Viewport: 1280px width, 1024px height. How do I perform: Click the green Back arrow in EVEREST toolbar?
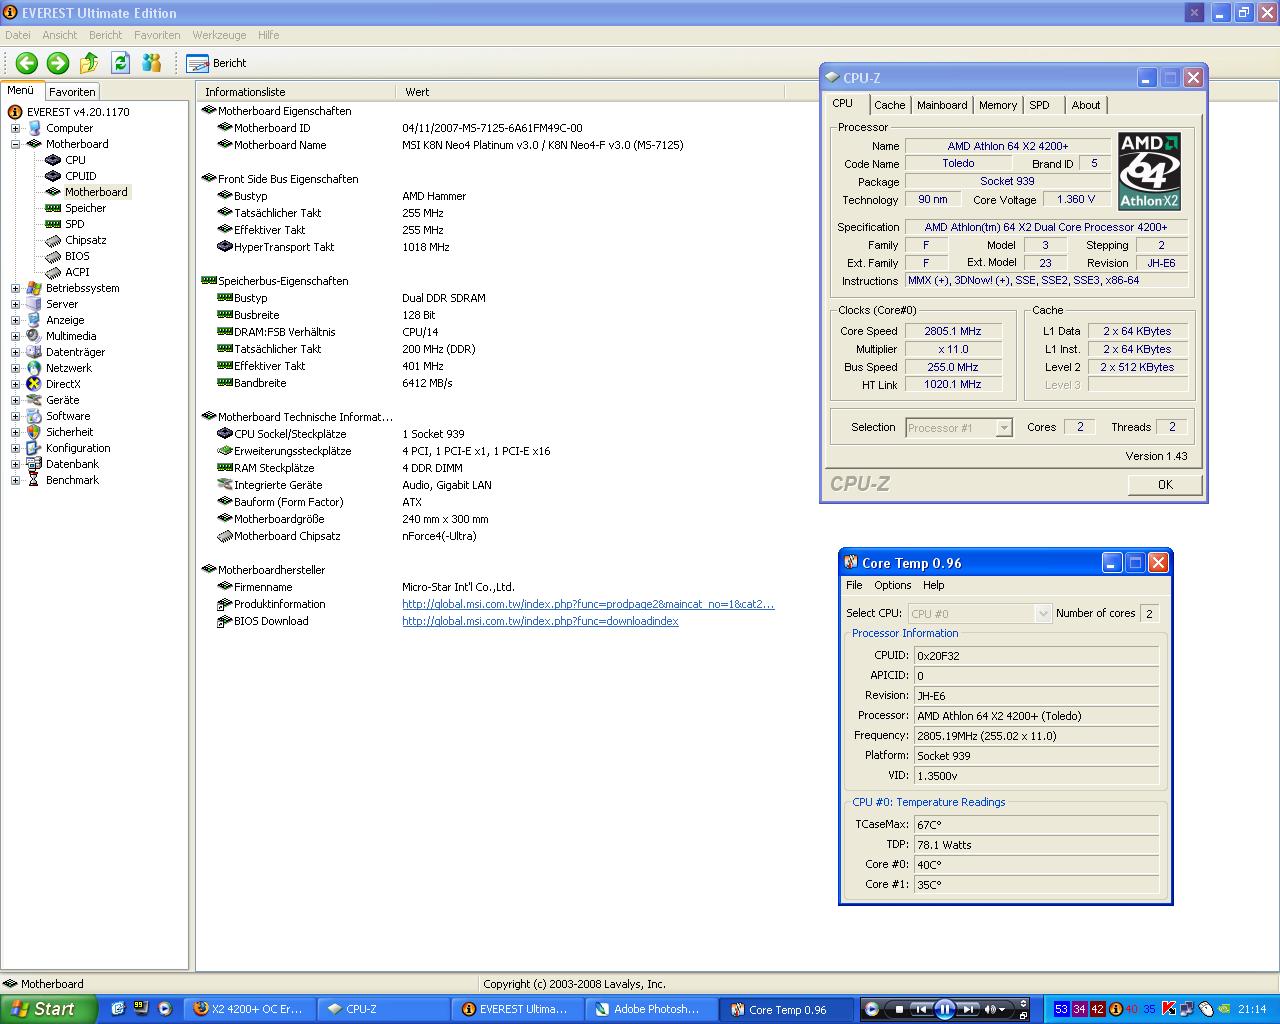27,63
